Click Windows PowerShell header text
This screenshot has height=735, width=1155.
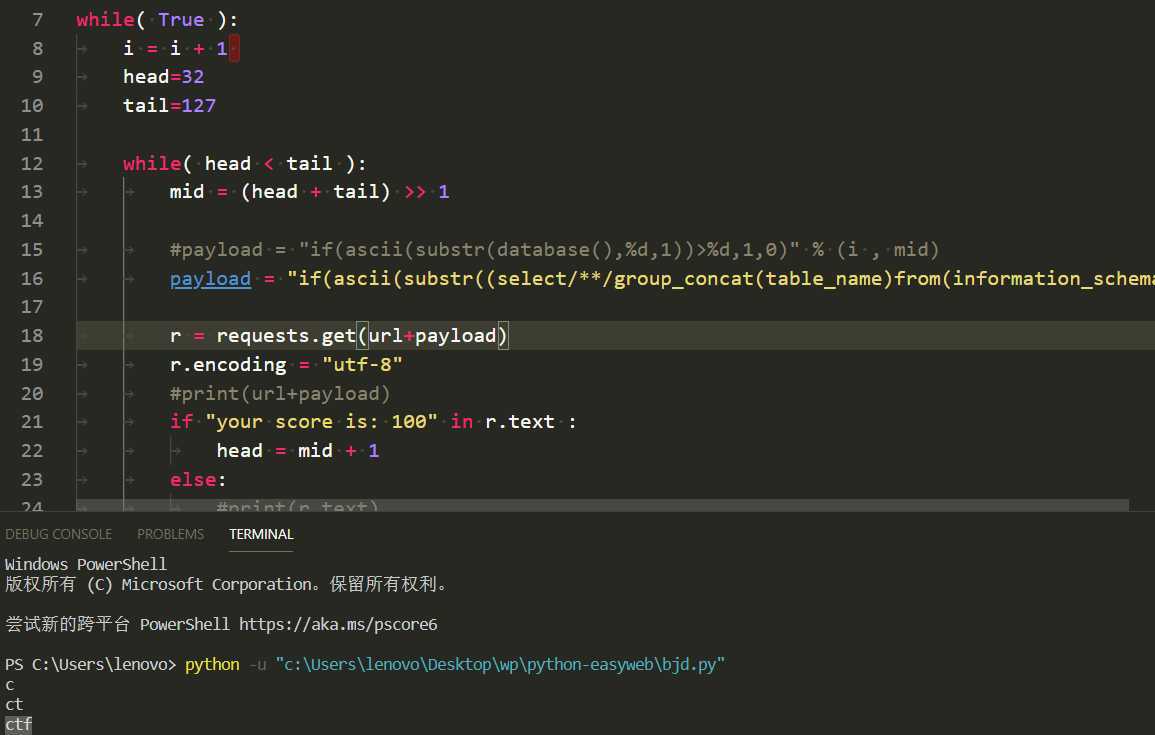(x=85, y=565)
